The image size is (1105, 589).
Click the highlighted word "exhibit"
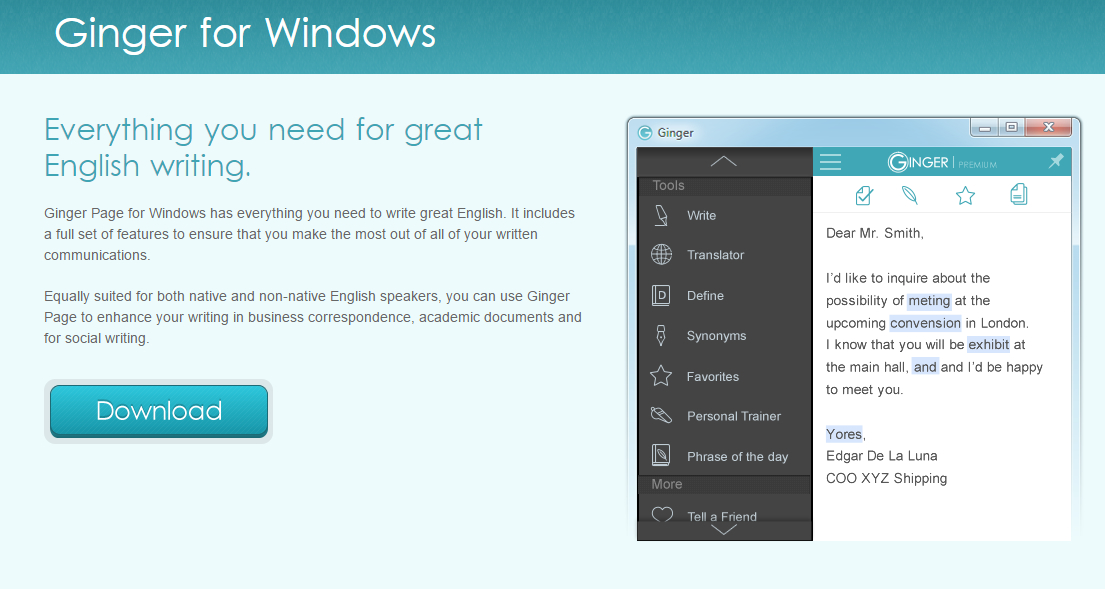click(989, 345)
